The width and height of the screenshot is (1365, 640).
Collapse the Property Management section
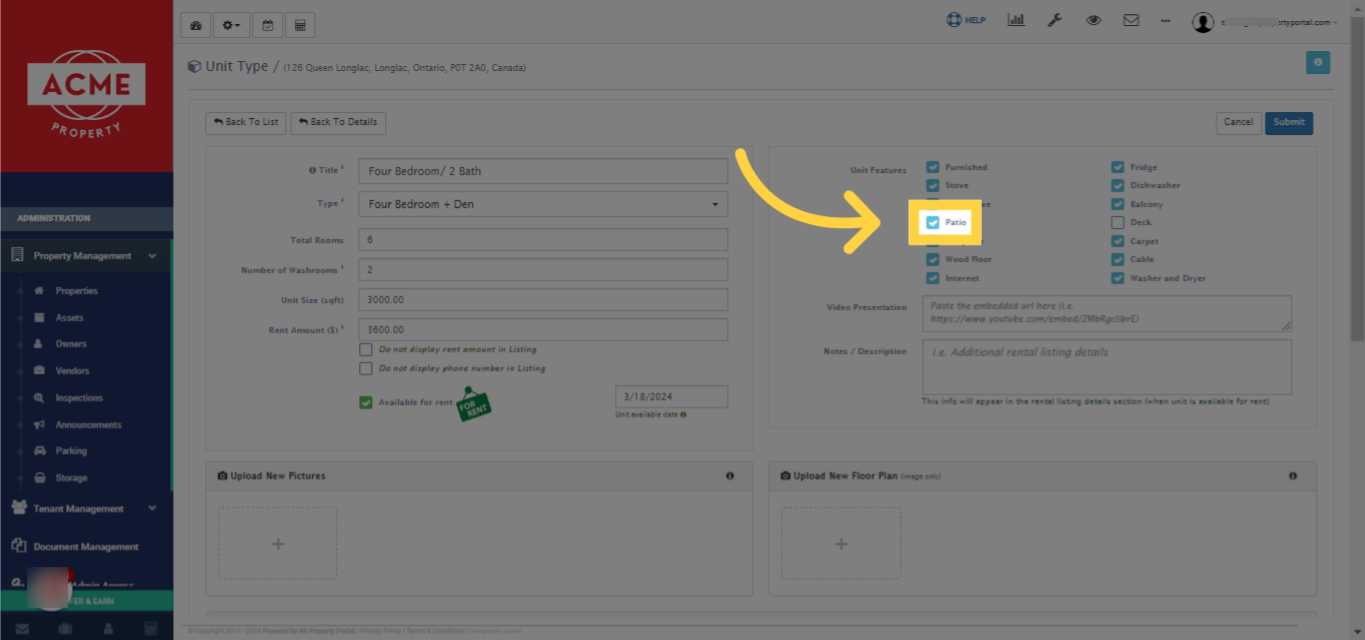[85, 256]
